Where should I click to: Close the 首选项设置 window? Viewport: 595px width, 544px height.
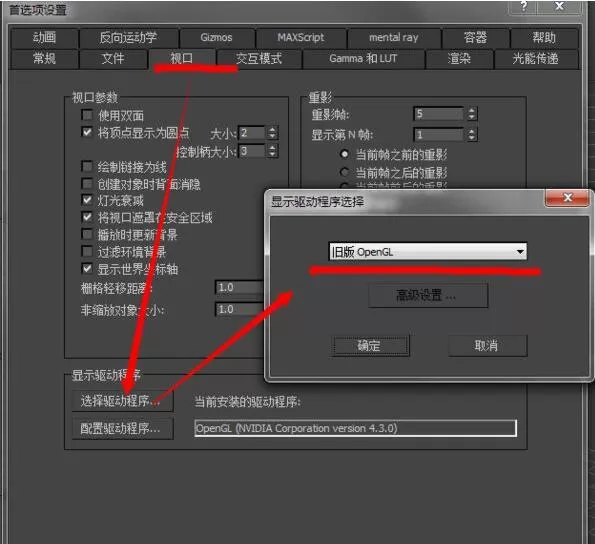click(560, 6)
